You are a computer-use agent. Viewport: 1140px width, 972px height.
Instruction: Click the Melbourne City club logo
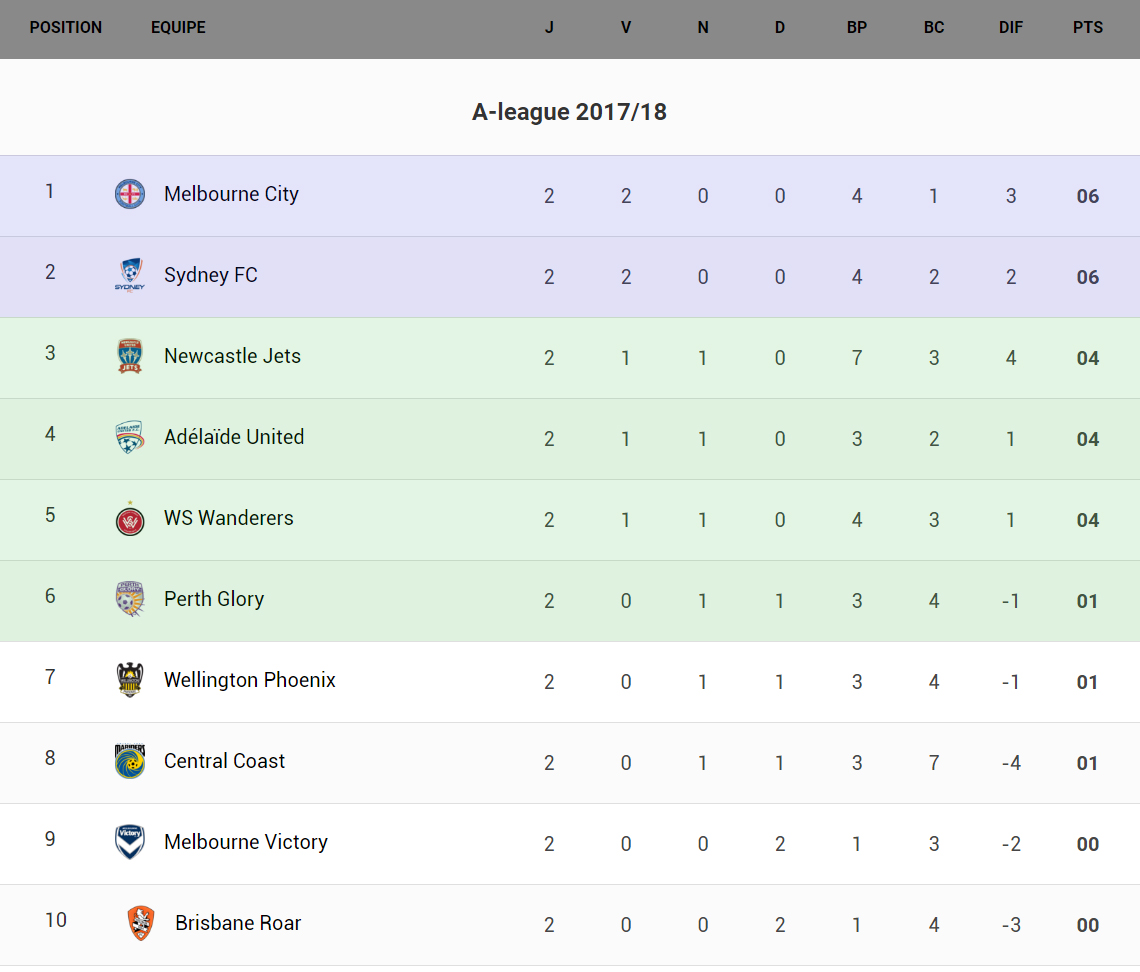[130, 194]
